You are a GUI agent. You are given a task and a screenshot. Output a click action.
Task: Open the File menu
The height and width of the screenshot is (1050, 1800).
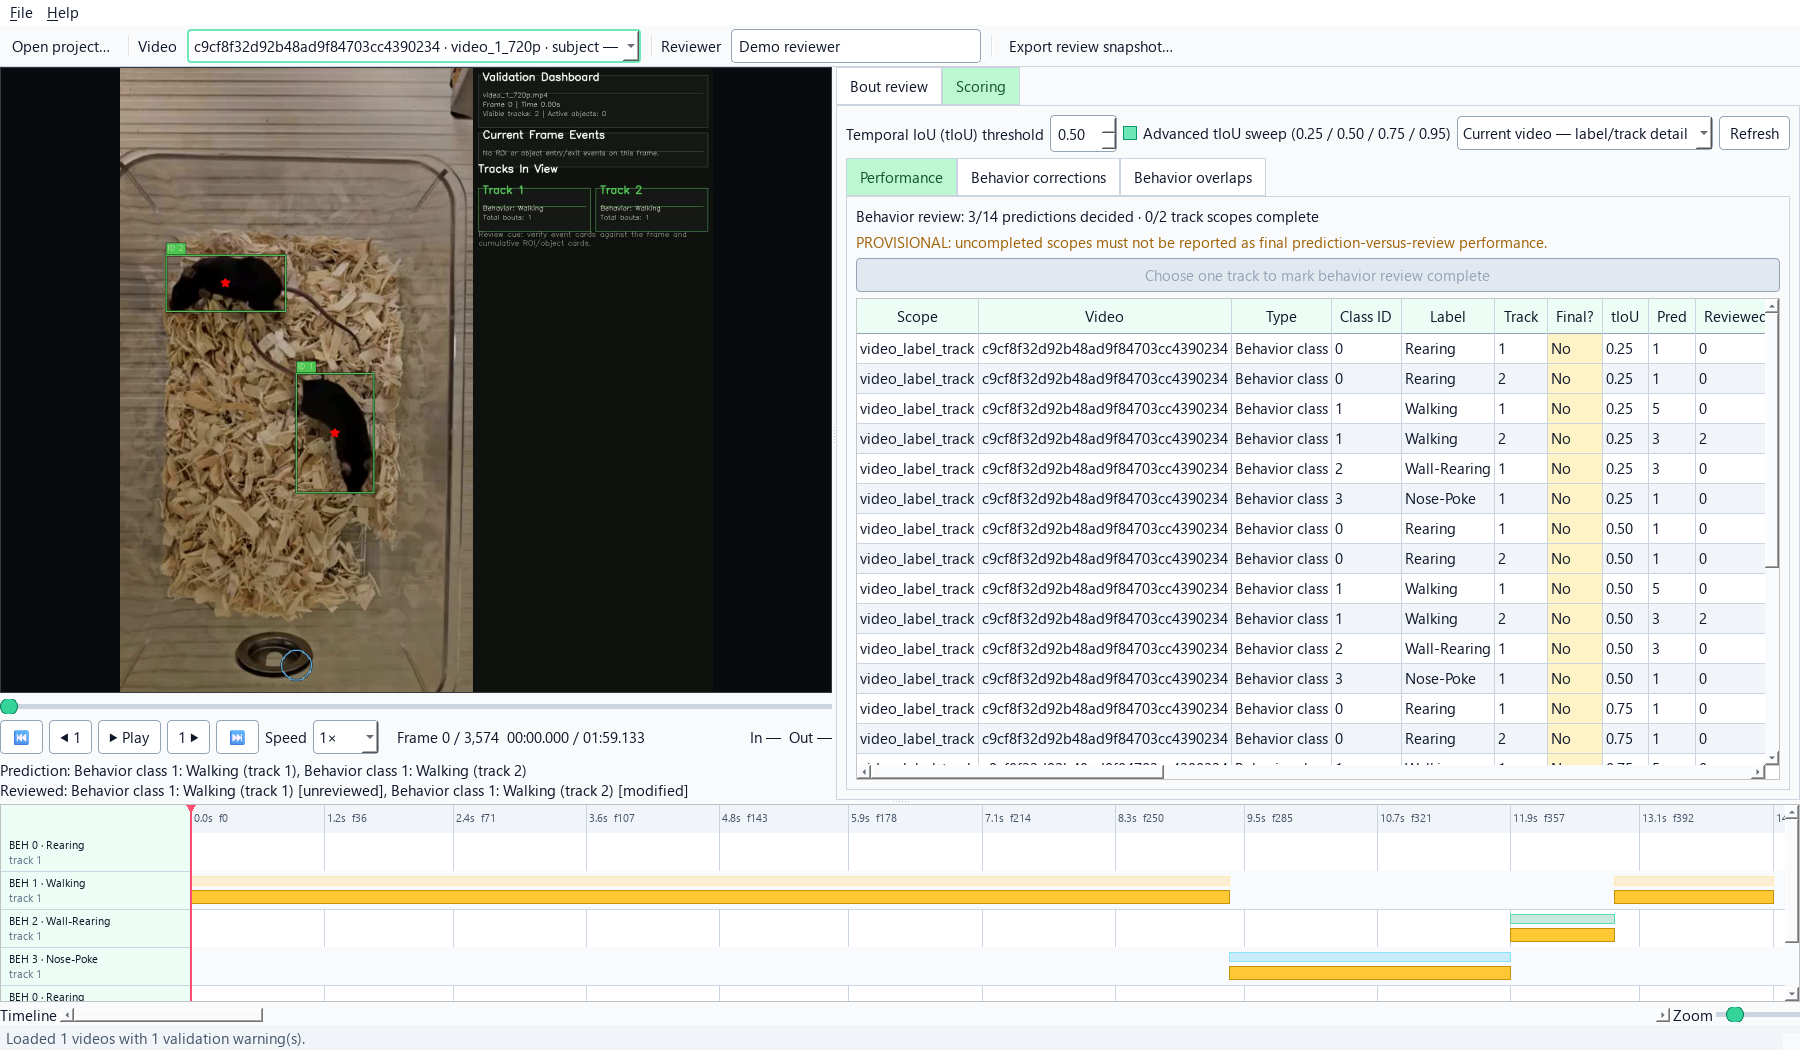(21, 12)
